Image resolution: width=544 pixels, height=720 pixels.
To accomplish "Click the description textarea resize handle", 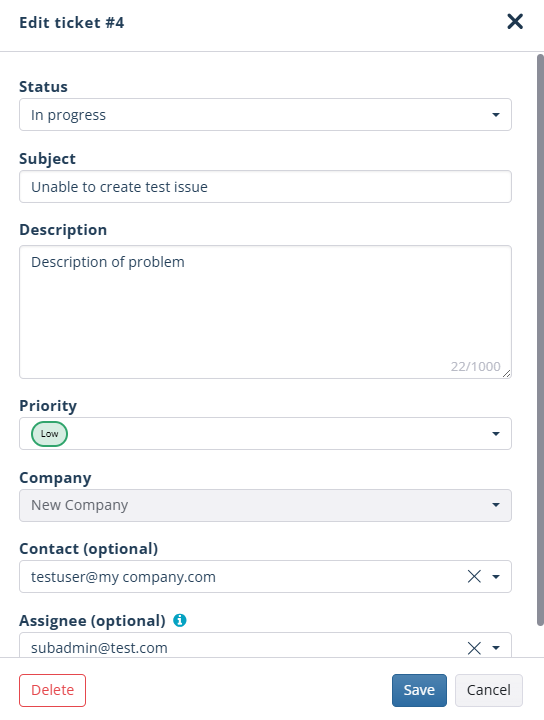I will (506, 374).
